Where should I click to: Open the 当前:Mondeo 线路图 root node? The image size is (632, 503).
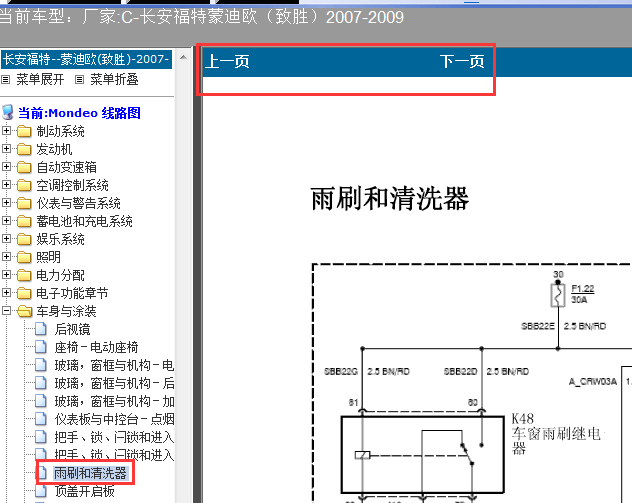click(x=79, y=113)
